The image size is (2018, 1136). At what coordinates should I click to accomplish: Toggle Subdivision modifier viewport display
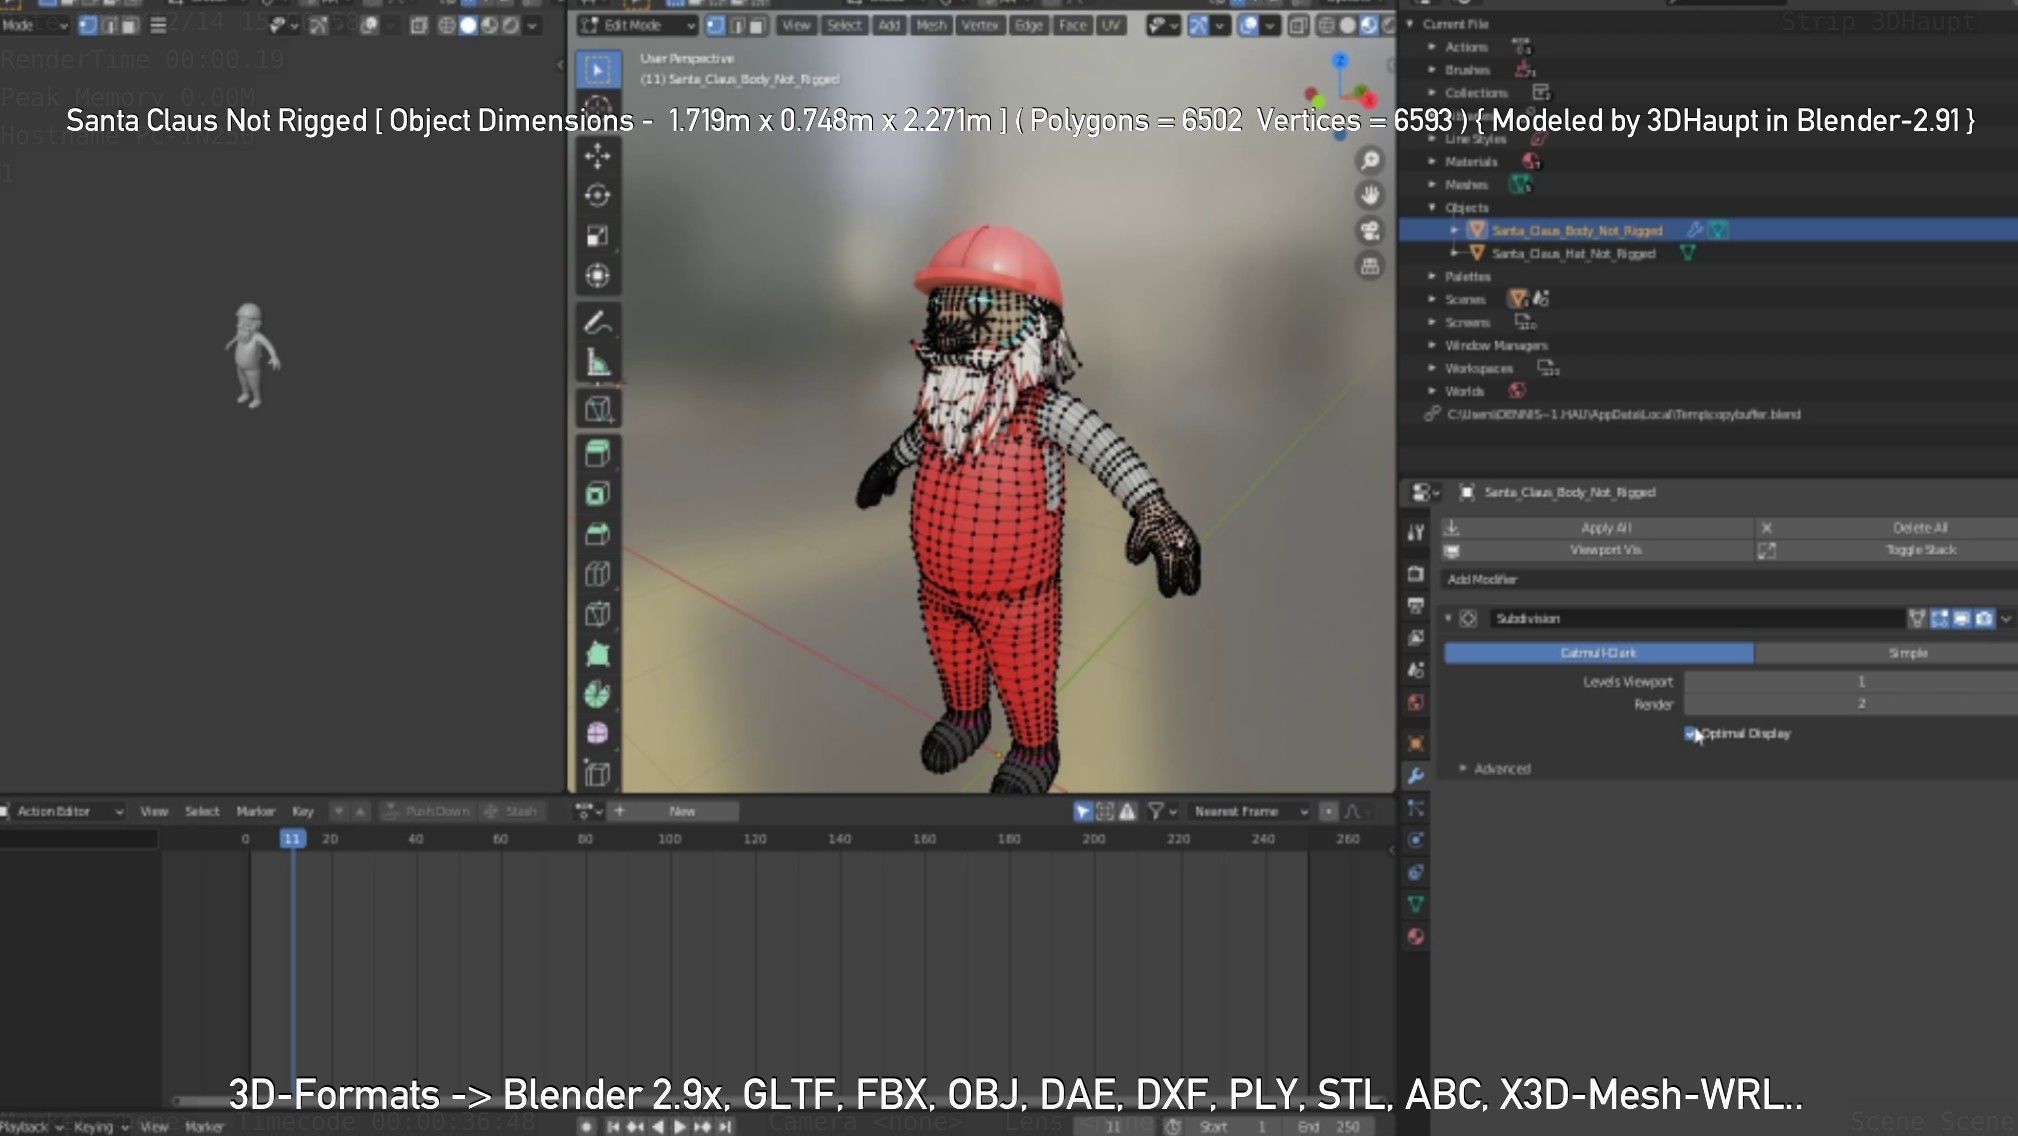click(1962, 619)
